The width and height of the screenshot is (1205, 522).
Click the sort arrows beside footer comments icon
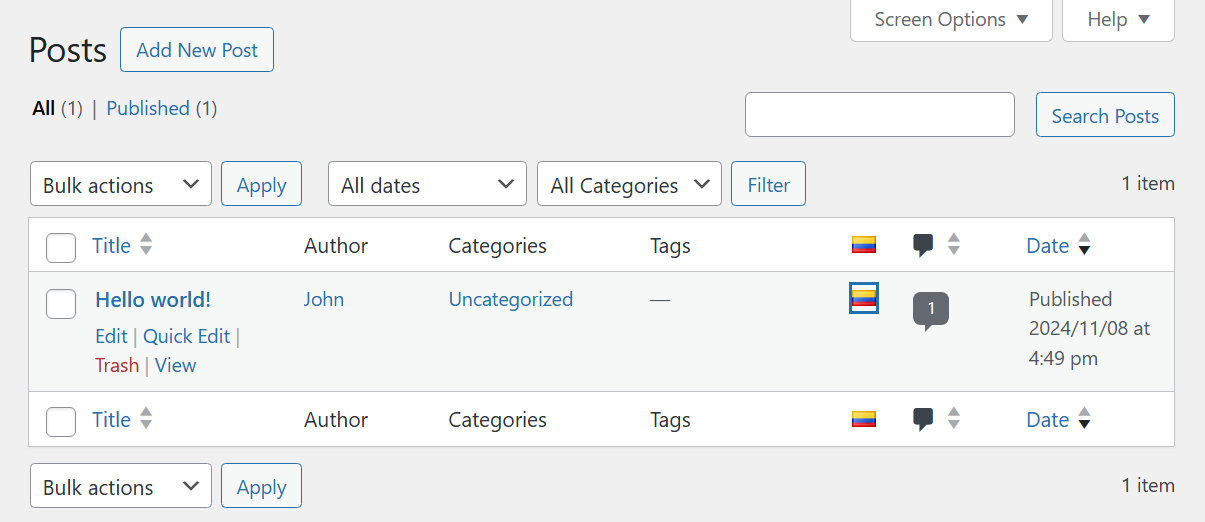[954, 419]
